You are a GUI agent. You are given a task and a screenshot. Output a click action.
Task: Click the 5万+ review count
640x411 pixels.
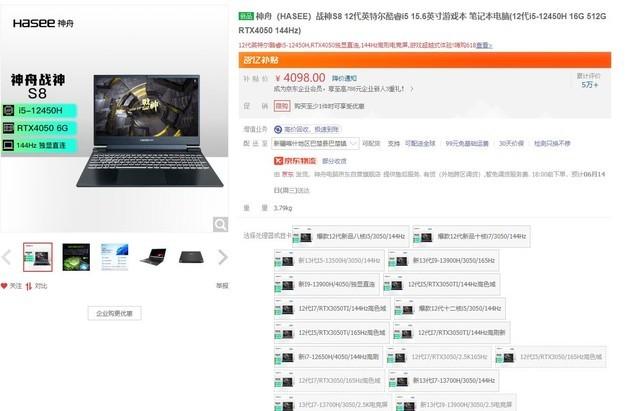tap(589, 85)
